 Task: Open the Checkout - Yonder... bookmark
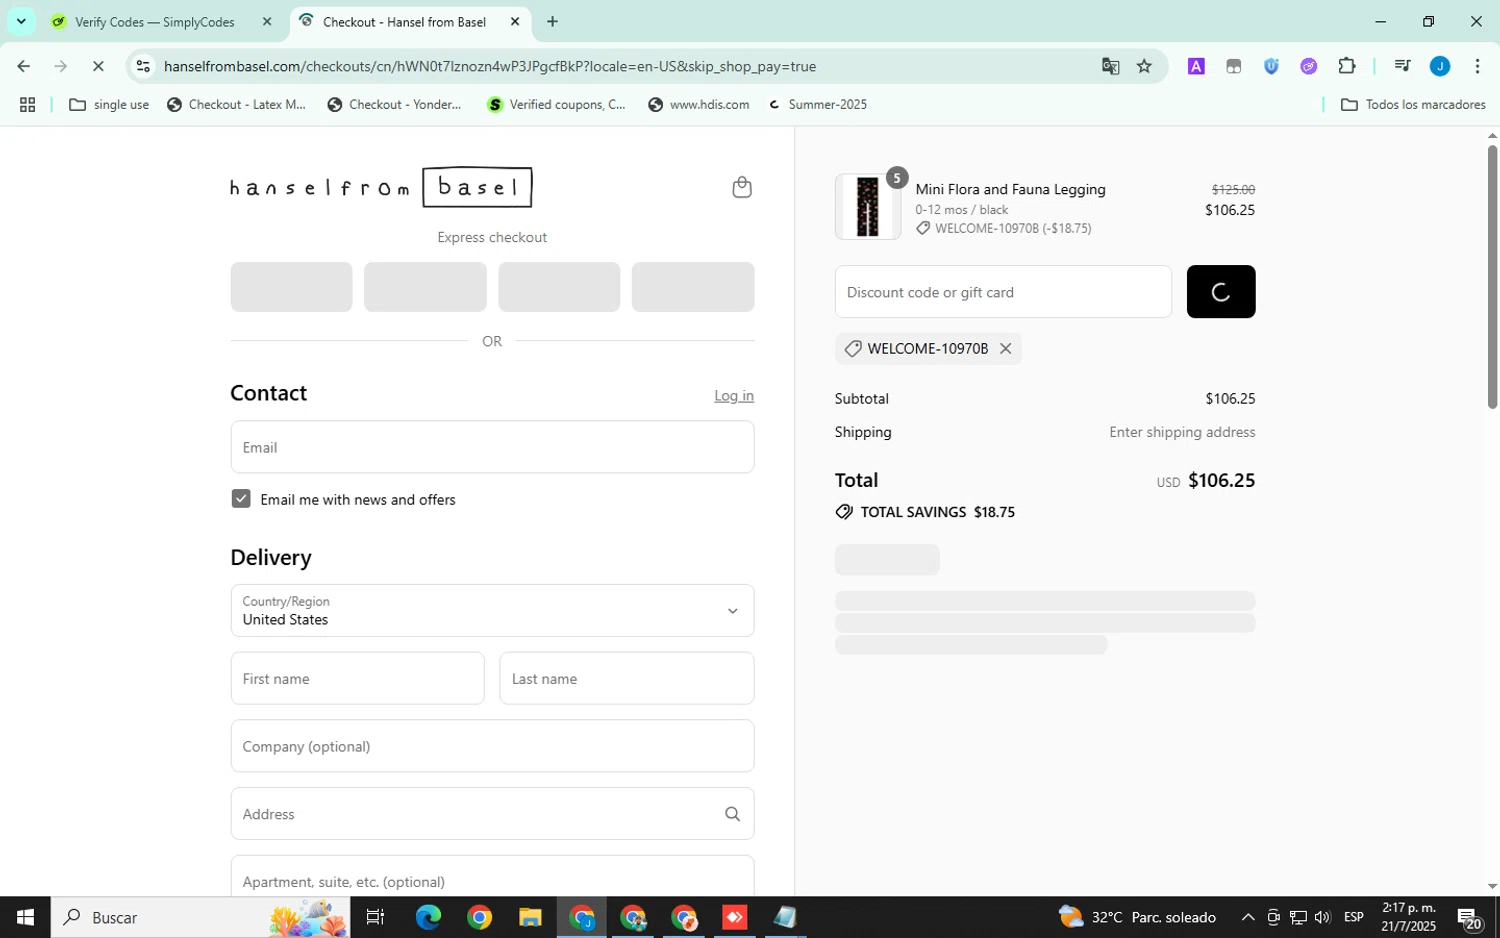click(x=395, y=104)
